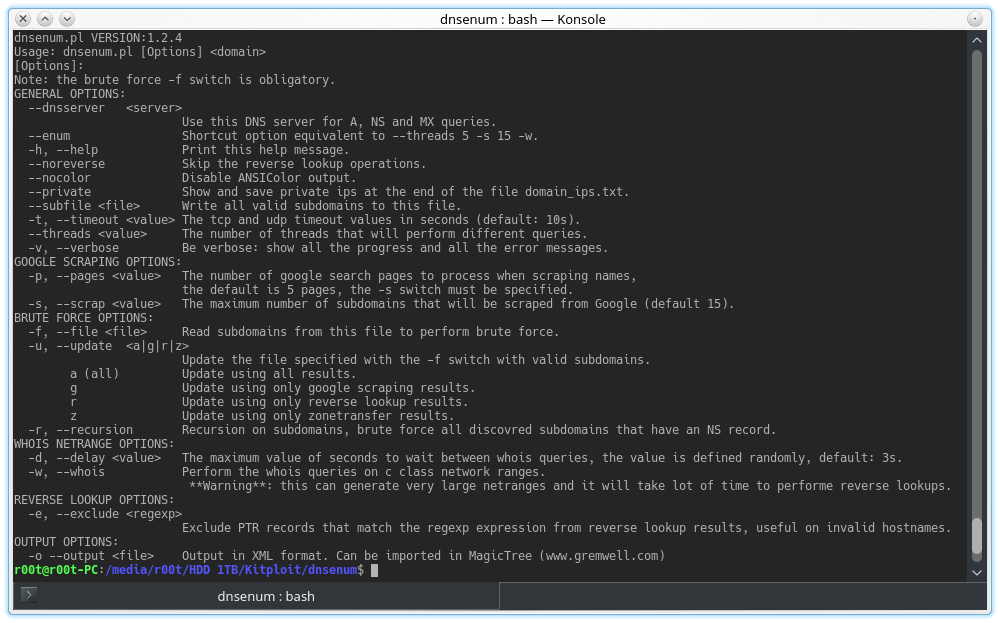Click the "--threads <value>" option text

(x=87, y=234)
